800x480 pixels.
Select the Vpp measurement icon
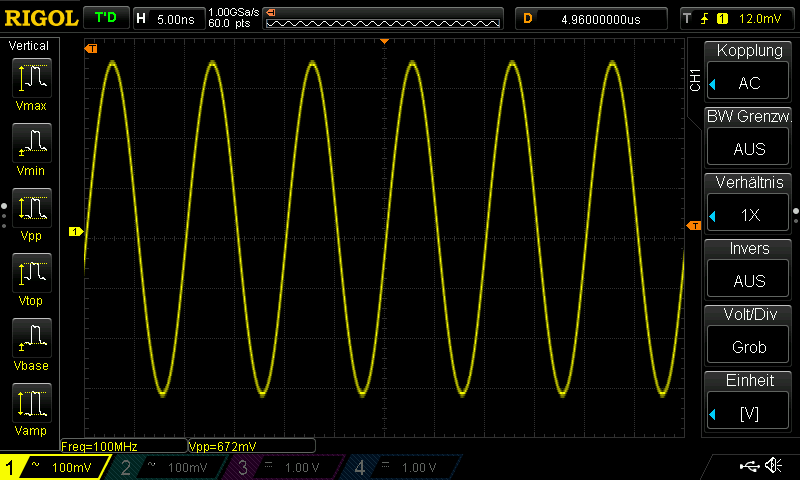32,208
